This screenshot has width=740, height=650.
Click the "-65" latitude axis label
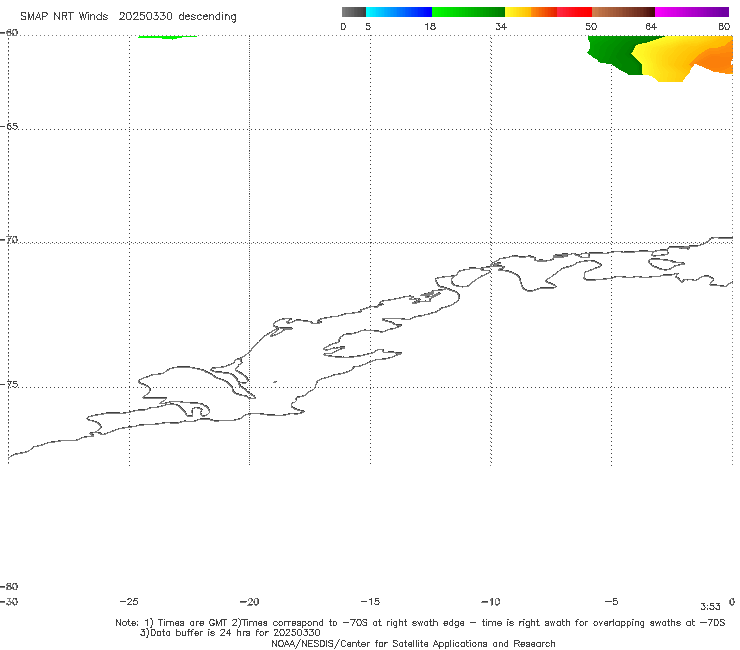point(9,127)
